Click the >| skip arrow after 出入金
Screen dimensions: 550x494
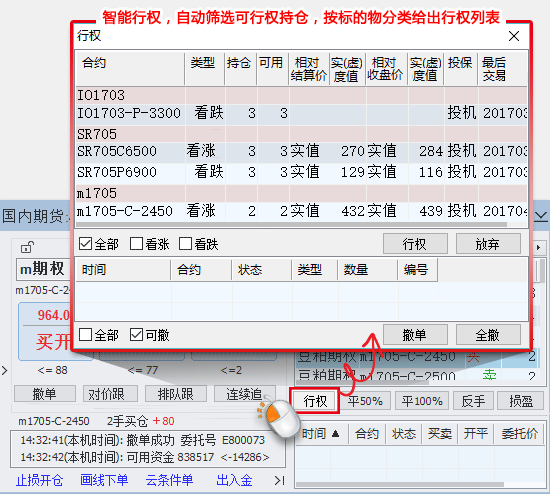(x=280, y=480)
